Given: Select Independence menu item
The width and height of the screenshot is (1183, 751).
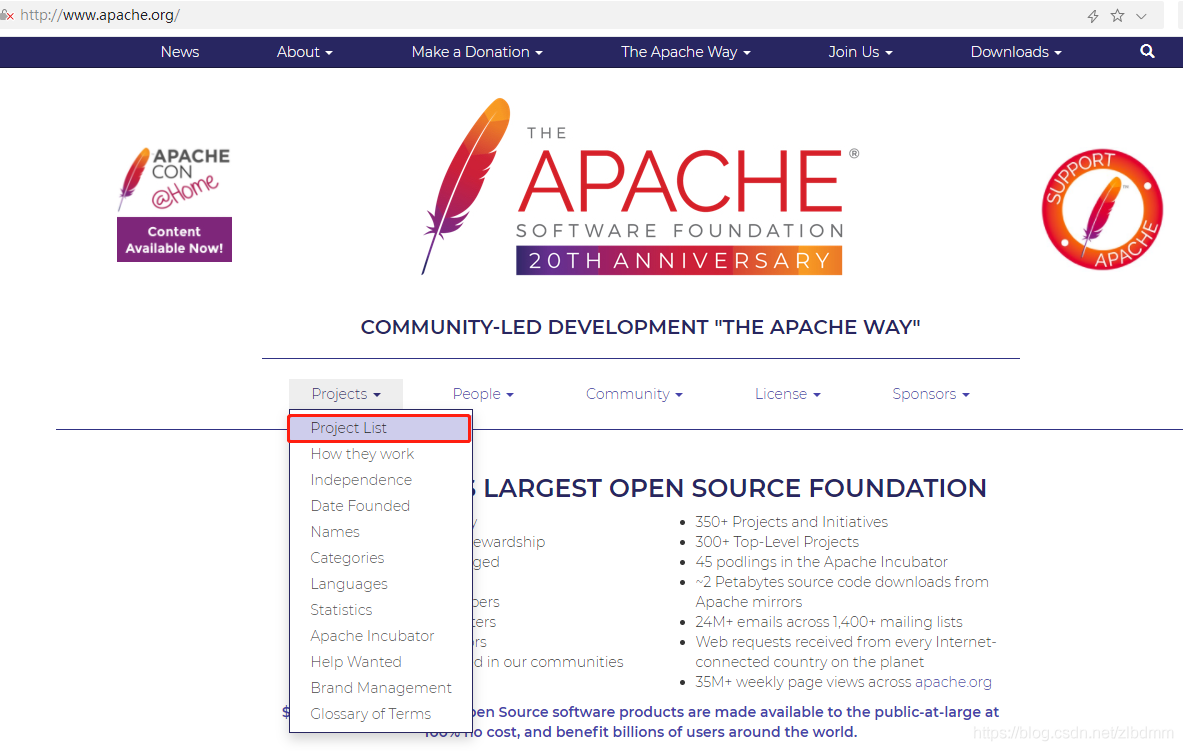Looking at the screenshot, I should [379, 480].
